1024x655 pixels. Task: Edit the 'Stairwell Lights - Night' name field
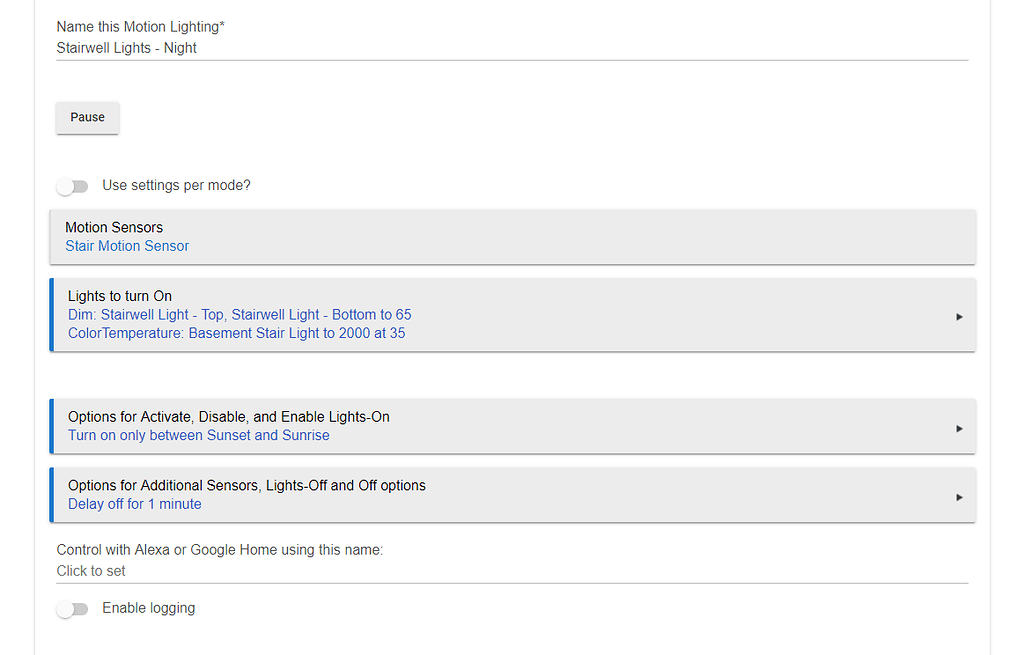[510, 47]
